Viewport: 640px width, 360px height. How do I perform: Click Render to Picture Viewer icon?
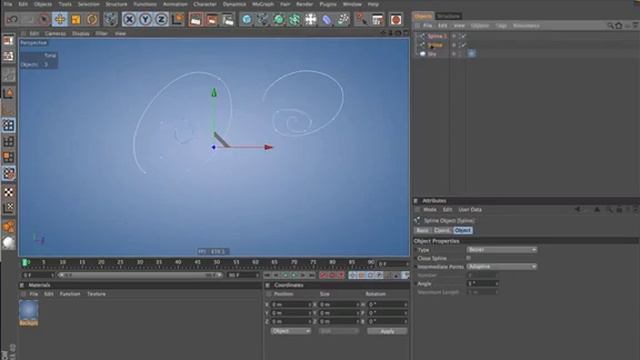(x=212, y=19)
